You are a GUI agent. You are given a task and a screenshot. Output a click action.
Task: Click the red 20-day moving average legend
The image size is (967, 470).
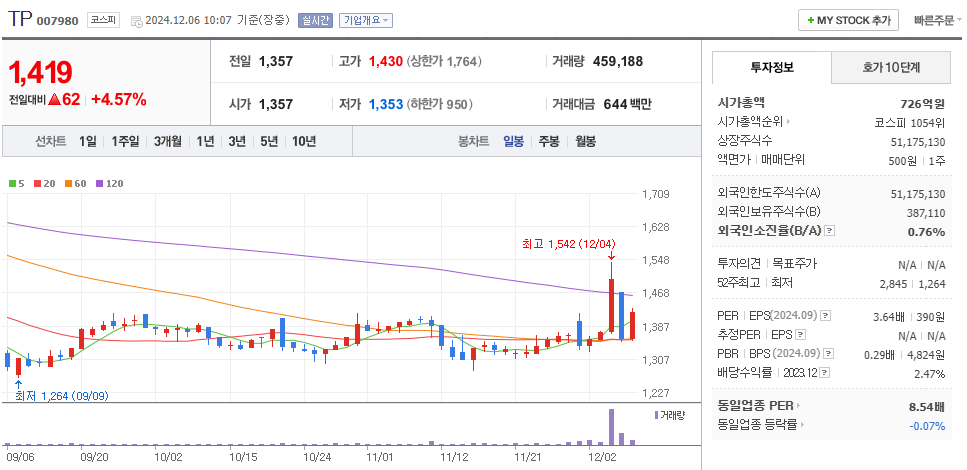[43, 183]
